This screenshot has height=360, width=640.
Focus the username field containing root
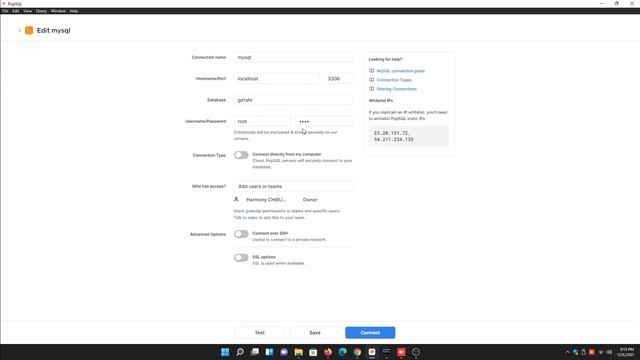262,121
